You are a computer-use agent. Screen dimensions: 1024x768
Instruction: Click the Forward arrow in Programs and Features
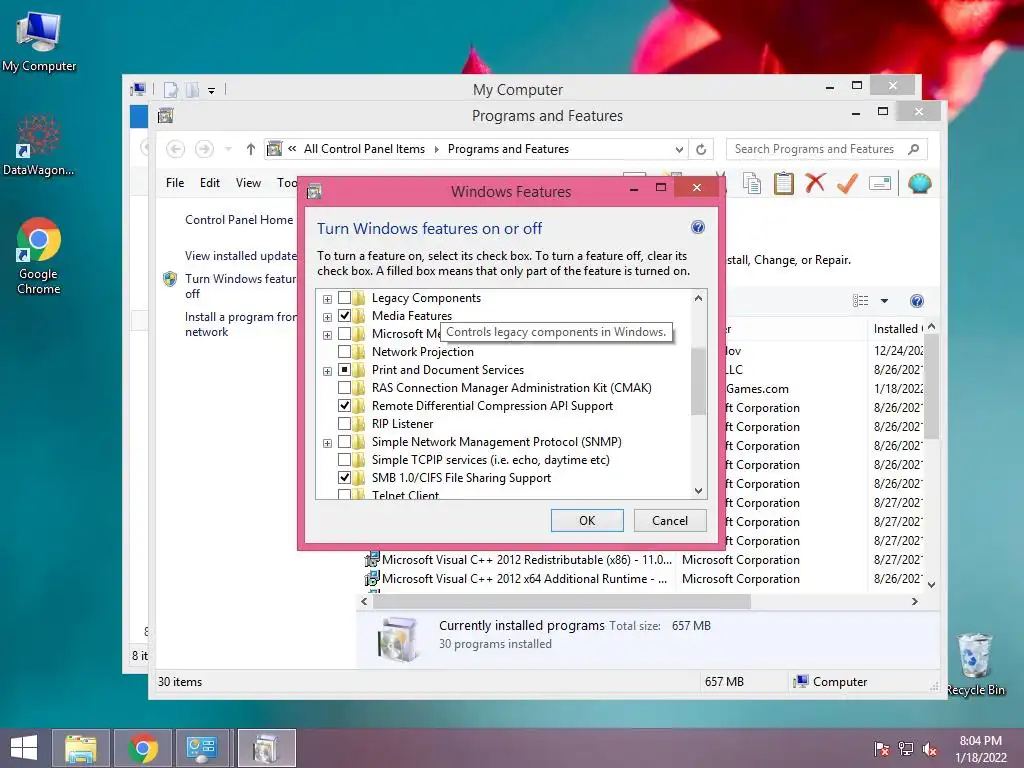point(204,149)
